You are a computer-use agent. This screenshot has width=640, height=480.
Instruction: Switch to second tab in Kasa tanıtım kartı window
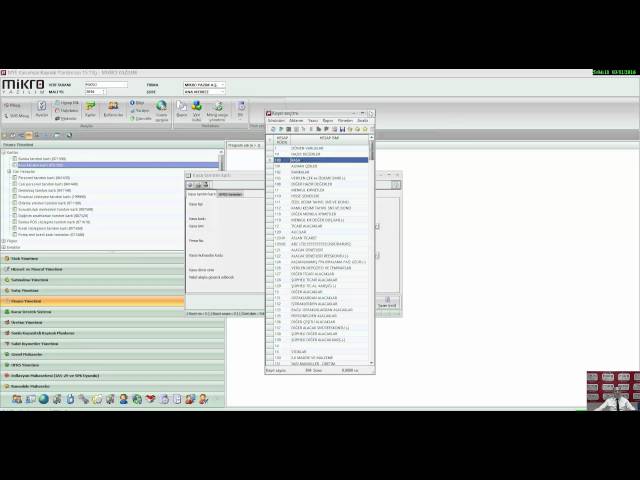[x=230, y=194]
